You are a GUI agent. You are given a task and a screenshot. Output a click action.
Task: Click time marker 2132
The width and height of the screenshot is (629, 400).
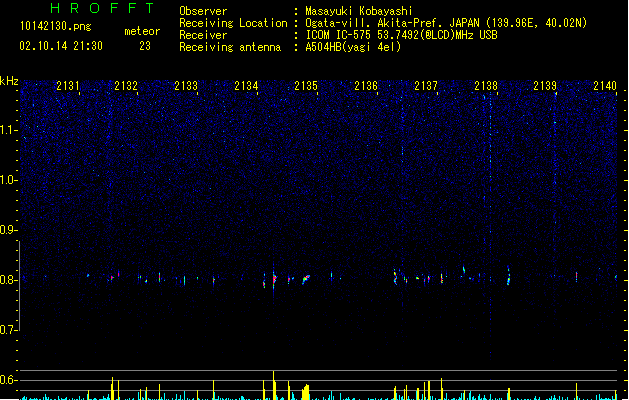click(x=126, y=85)
